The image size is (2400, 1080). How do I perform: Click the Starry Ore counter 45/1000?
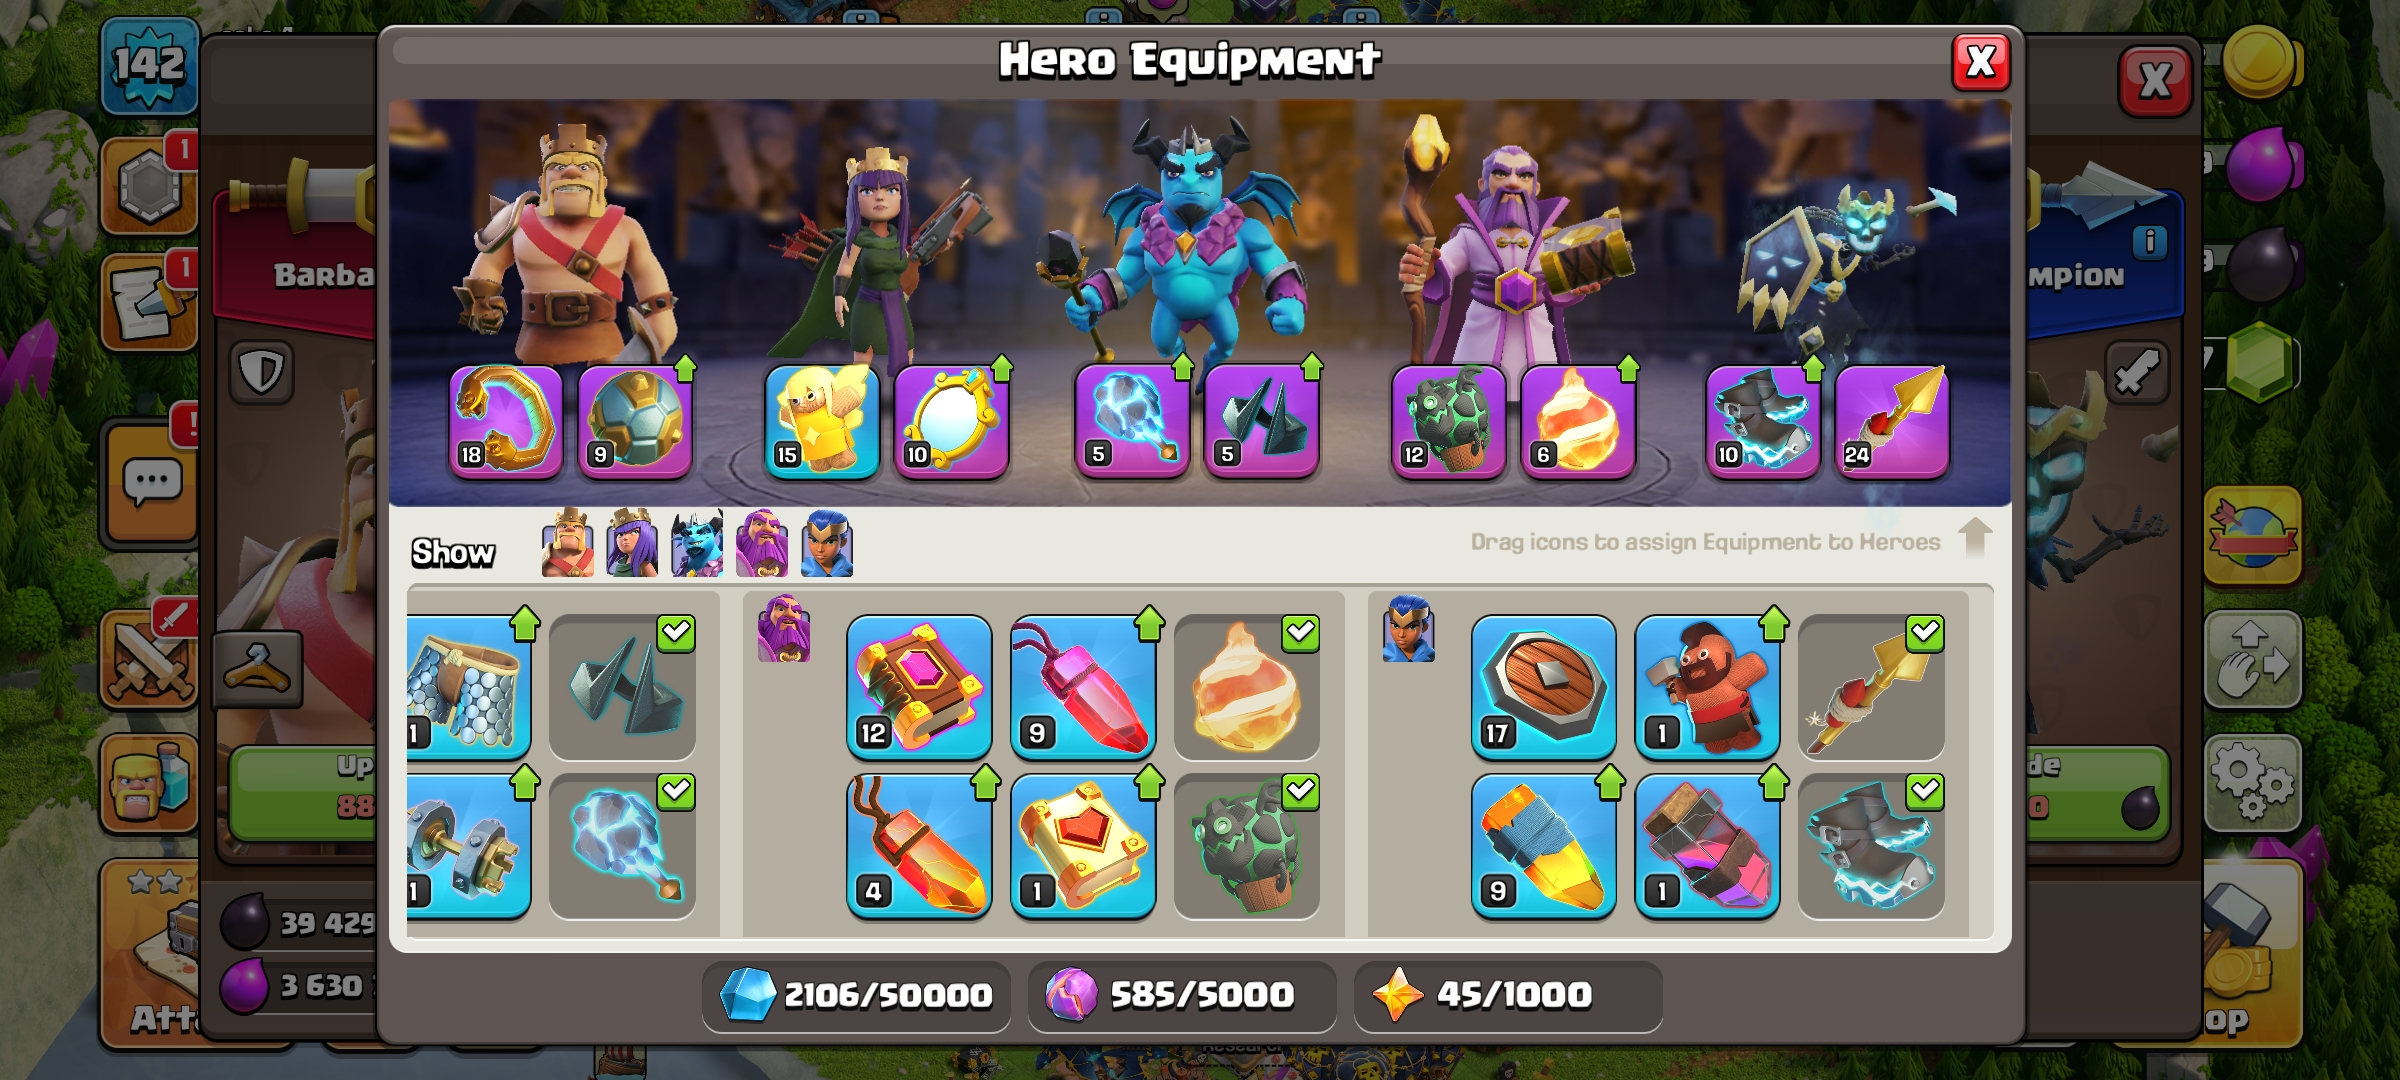[1508, 996]
